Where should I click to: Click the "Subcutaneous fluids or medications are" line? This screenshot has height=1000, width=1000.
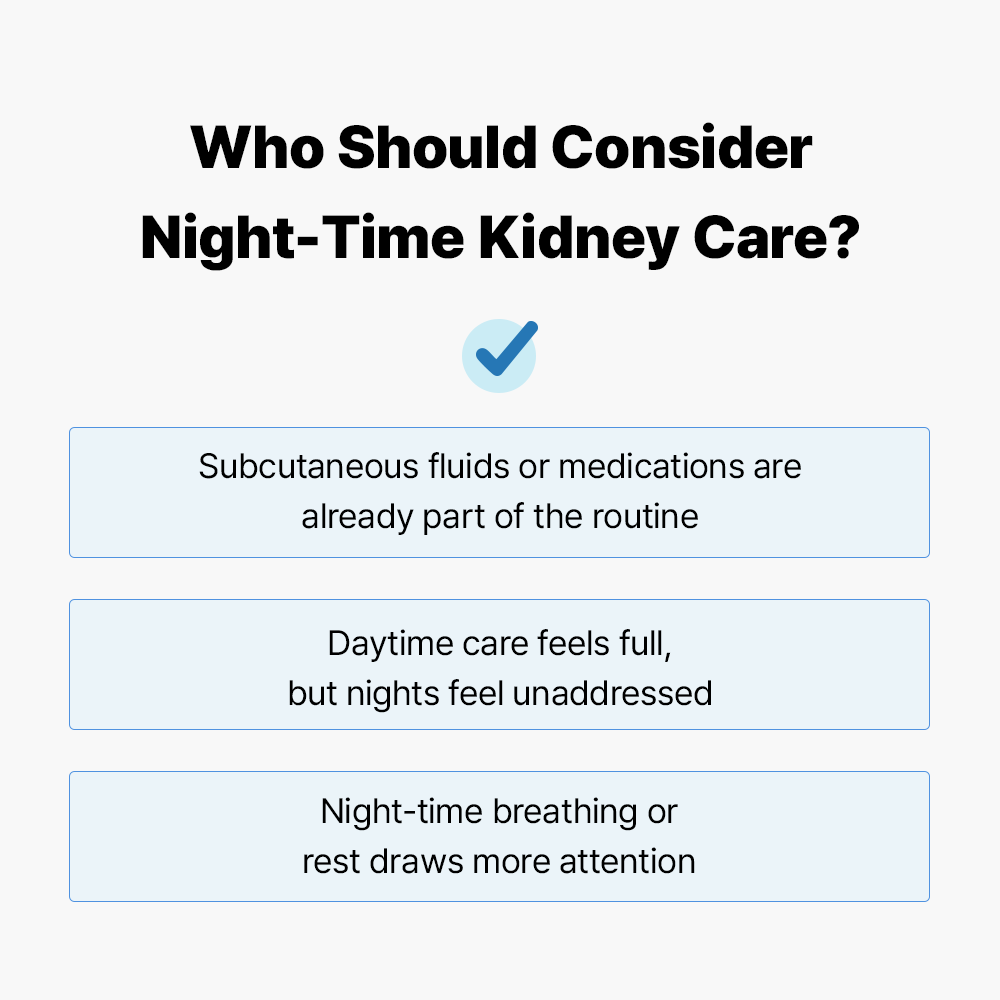point(499,467)
